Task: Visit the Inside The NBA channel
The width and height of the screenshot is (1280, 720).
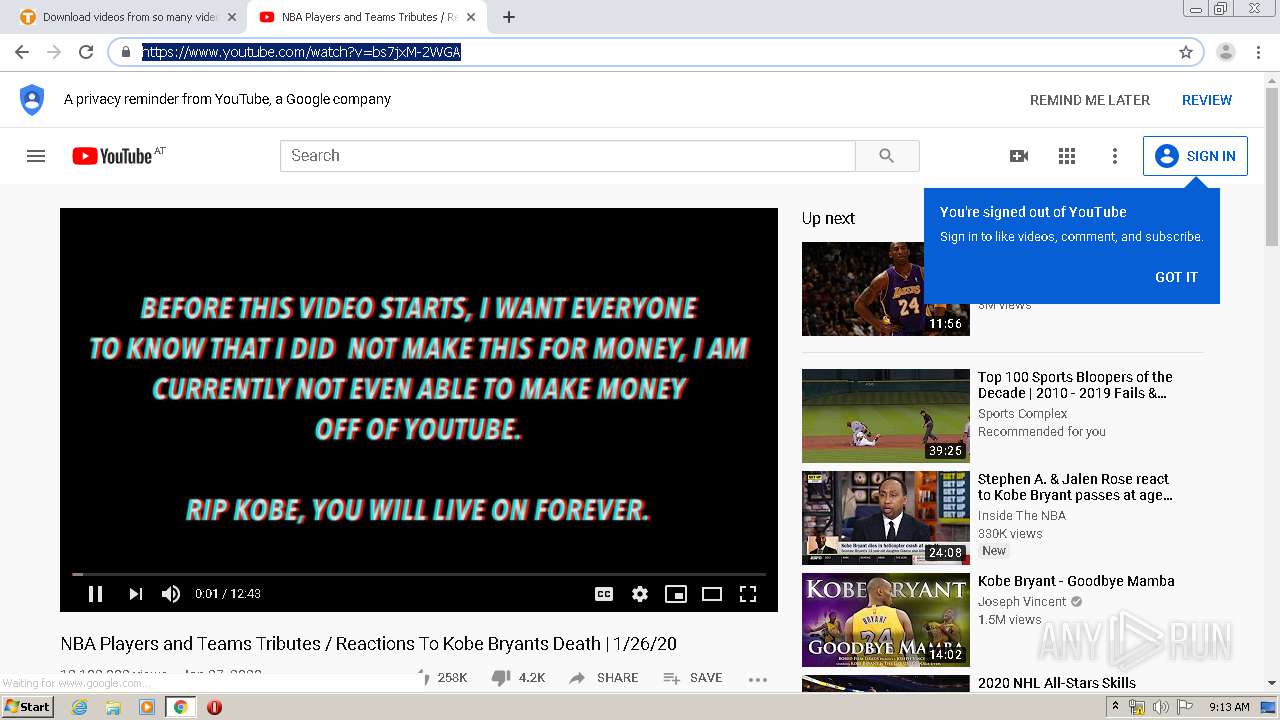Action: point(1022,516)
